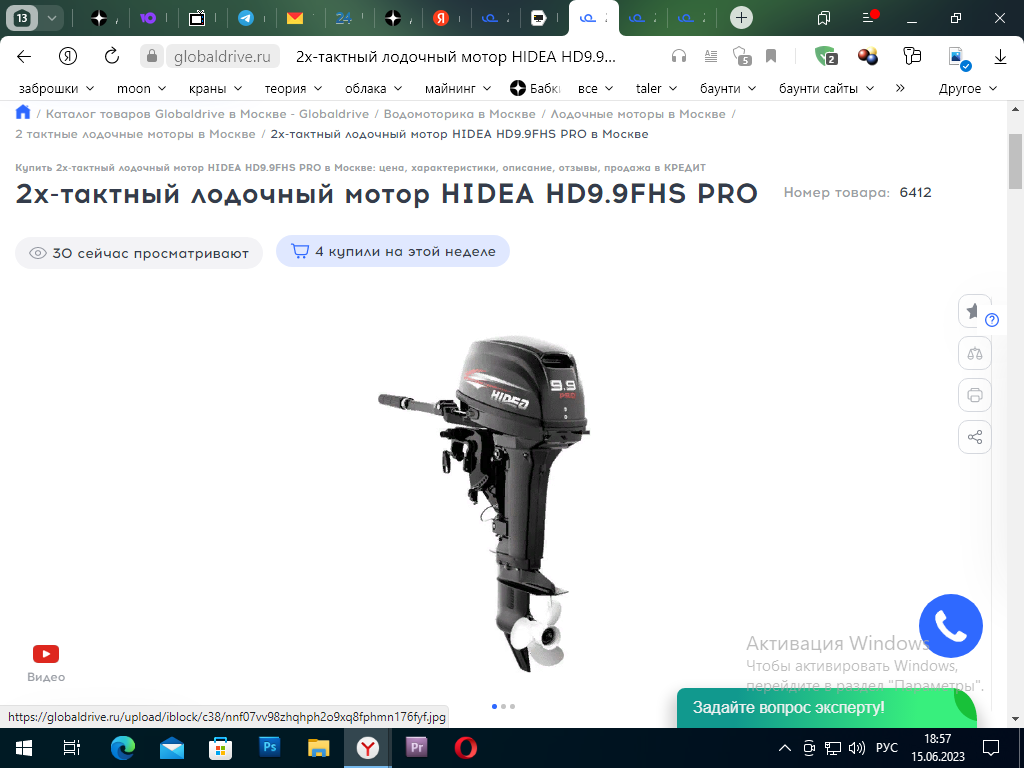The width and height of the screenshot is (1024, 768).
Task: Enable reader mode icon
Action: pyautogui.click(x=711, y=56)
